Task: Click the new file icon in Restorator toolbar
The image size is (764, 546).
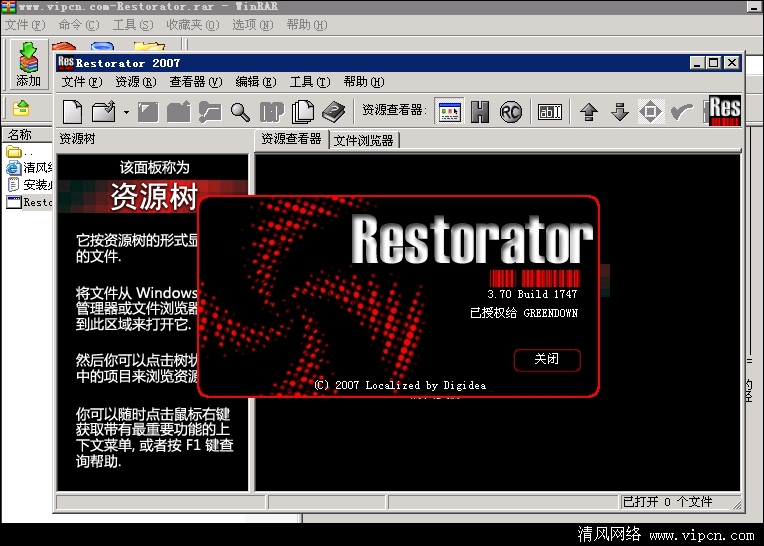Action: pyautogui.click(x=72, y=111)
